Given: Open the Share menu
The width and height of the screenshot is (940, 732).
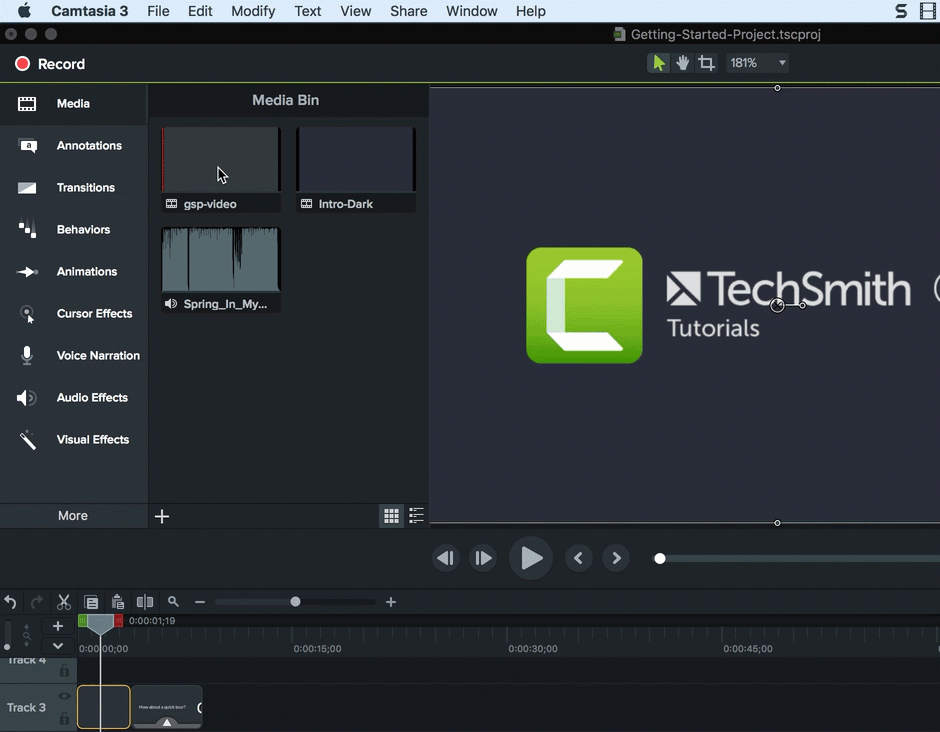Looking at the screenshot, I should [408, 11].
